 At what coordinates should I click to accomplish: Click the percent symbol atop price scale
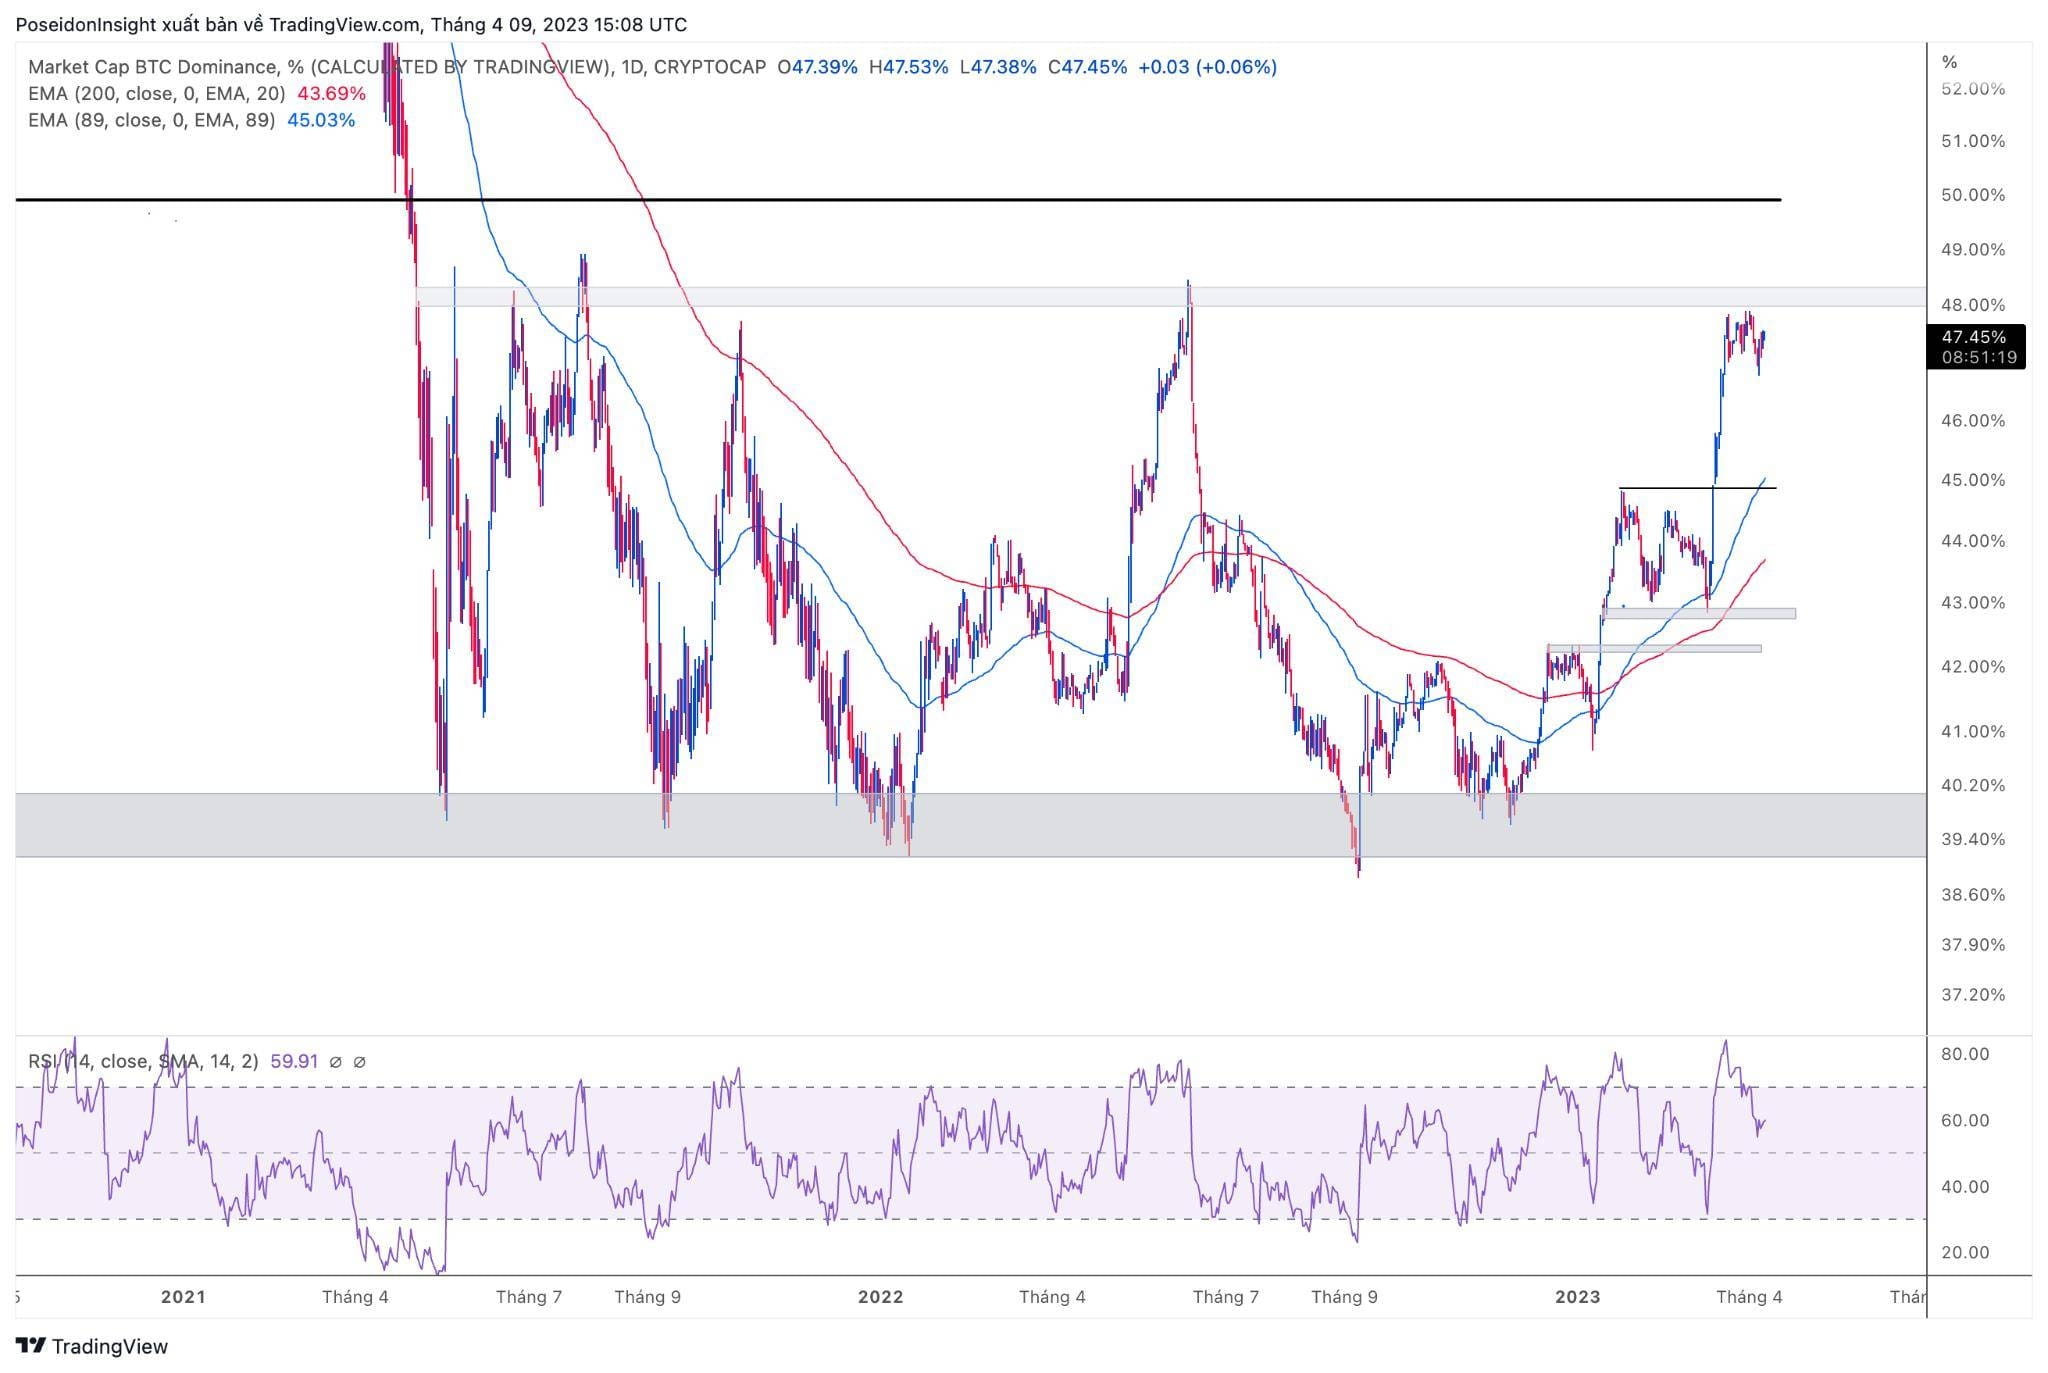coord(1949,62)
